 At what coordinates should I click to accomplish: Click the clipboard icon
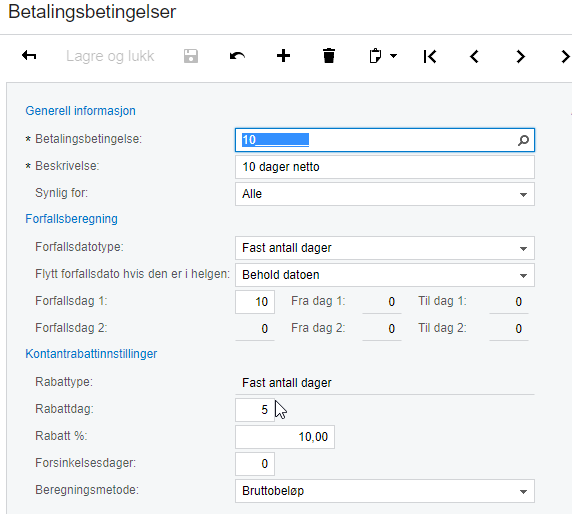375,56
